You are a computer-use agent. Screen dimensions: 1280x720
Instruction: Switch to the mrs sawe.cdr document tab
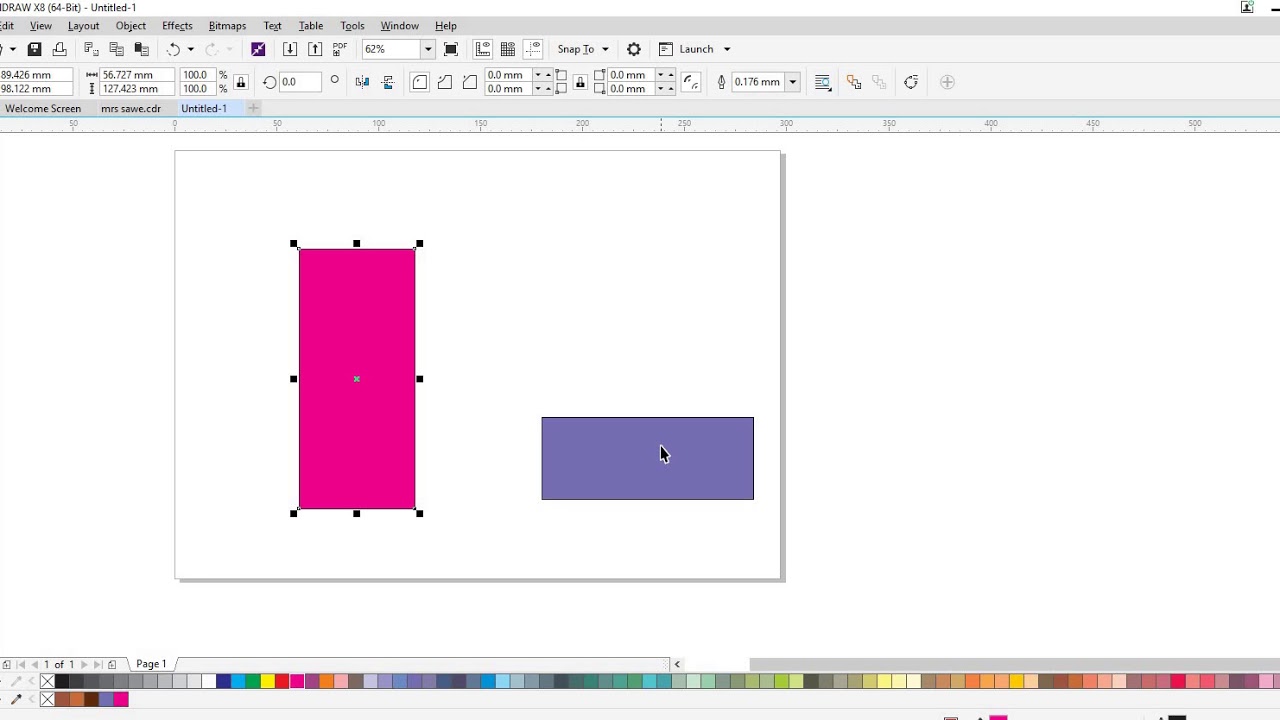(x=131, y=108)
